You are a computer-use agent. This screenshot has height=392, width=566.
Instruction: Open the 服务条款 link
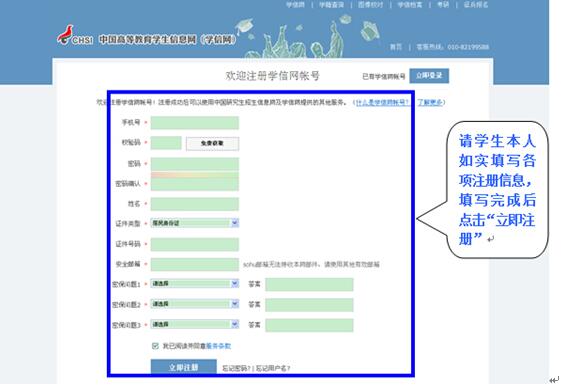pyautogui.click(x=218, y=346)
